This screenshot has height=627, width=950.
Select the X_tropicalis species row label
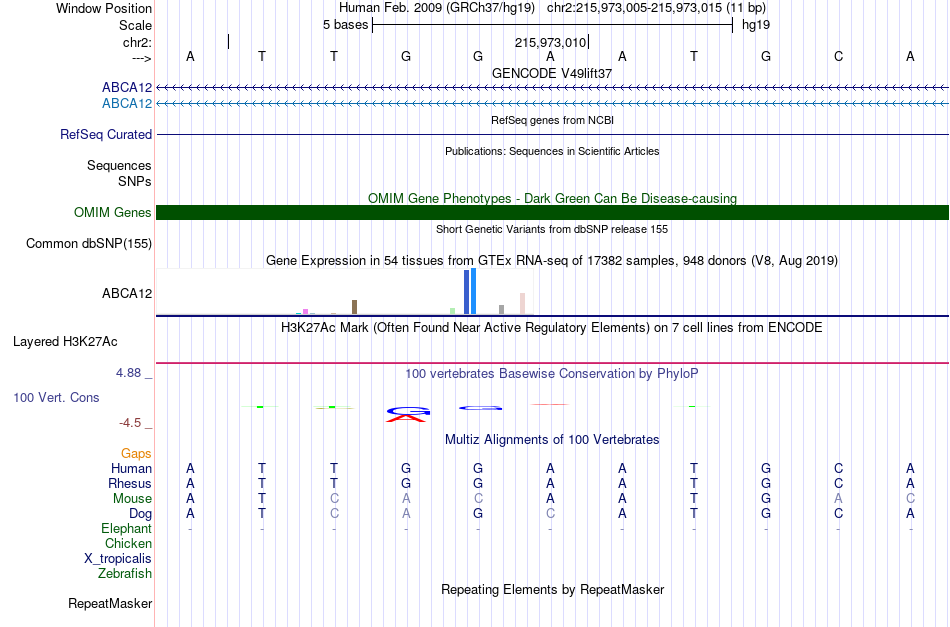[118, 559]
